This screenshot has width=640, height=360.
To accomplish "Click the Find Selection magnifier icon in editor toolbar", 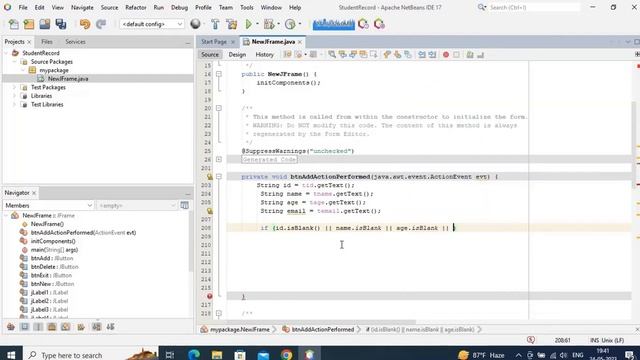I will (x=332, y=54).
